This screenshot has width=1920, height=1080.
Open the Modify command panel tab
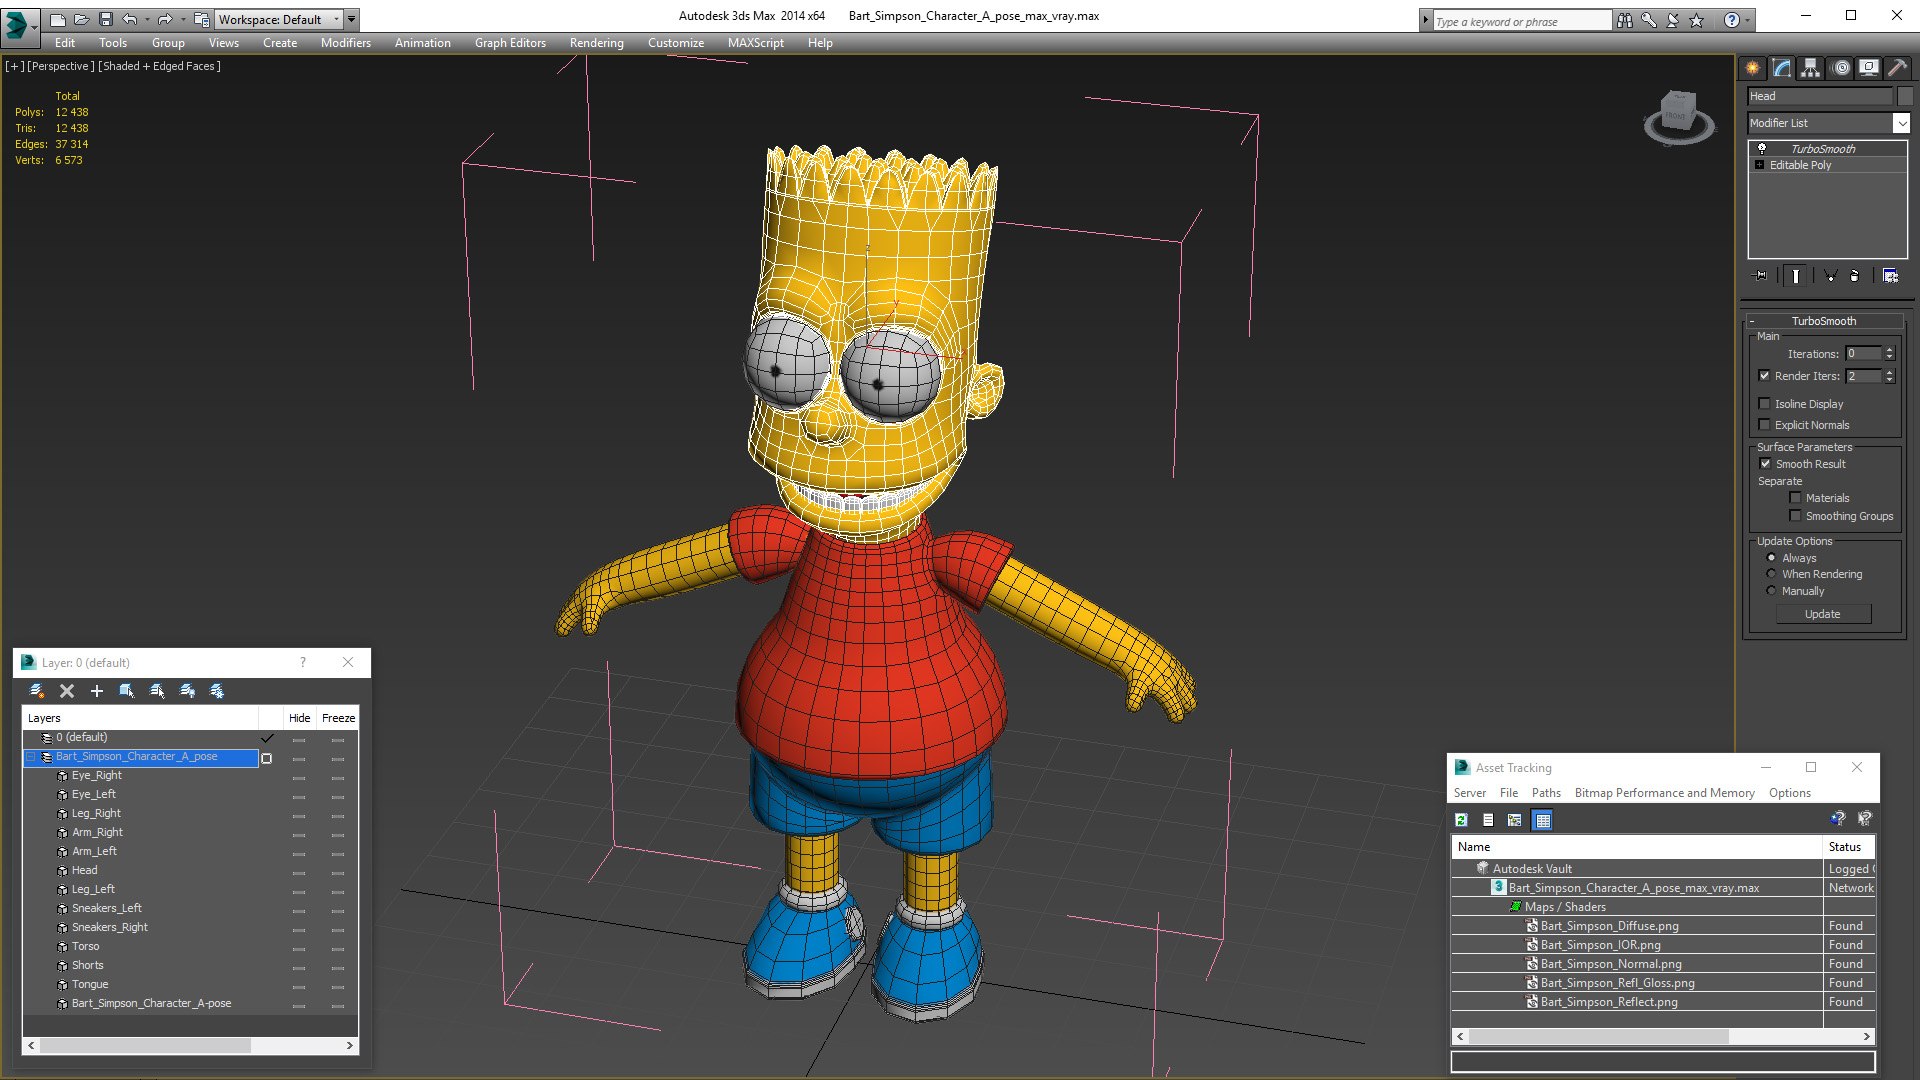(x=1782, y=68)
